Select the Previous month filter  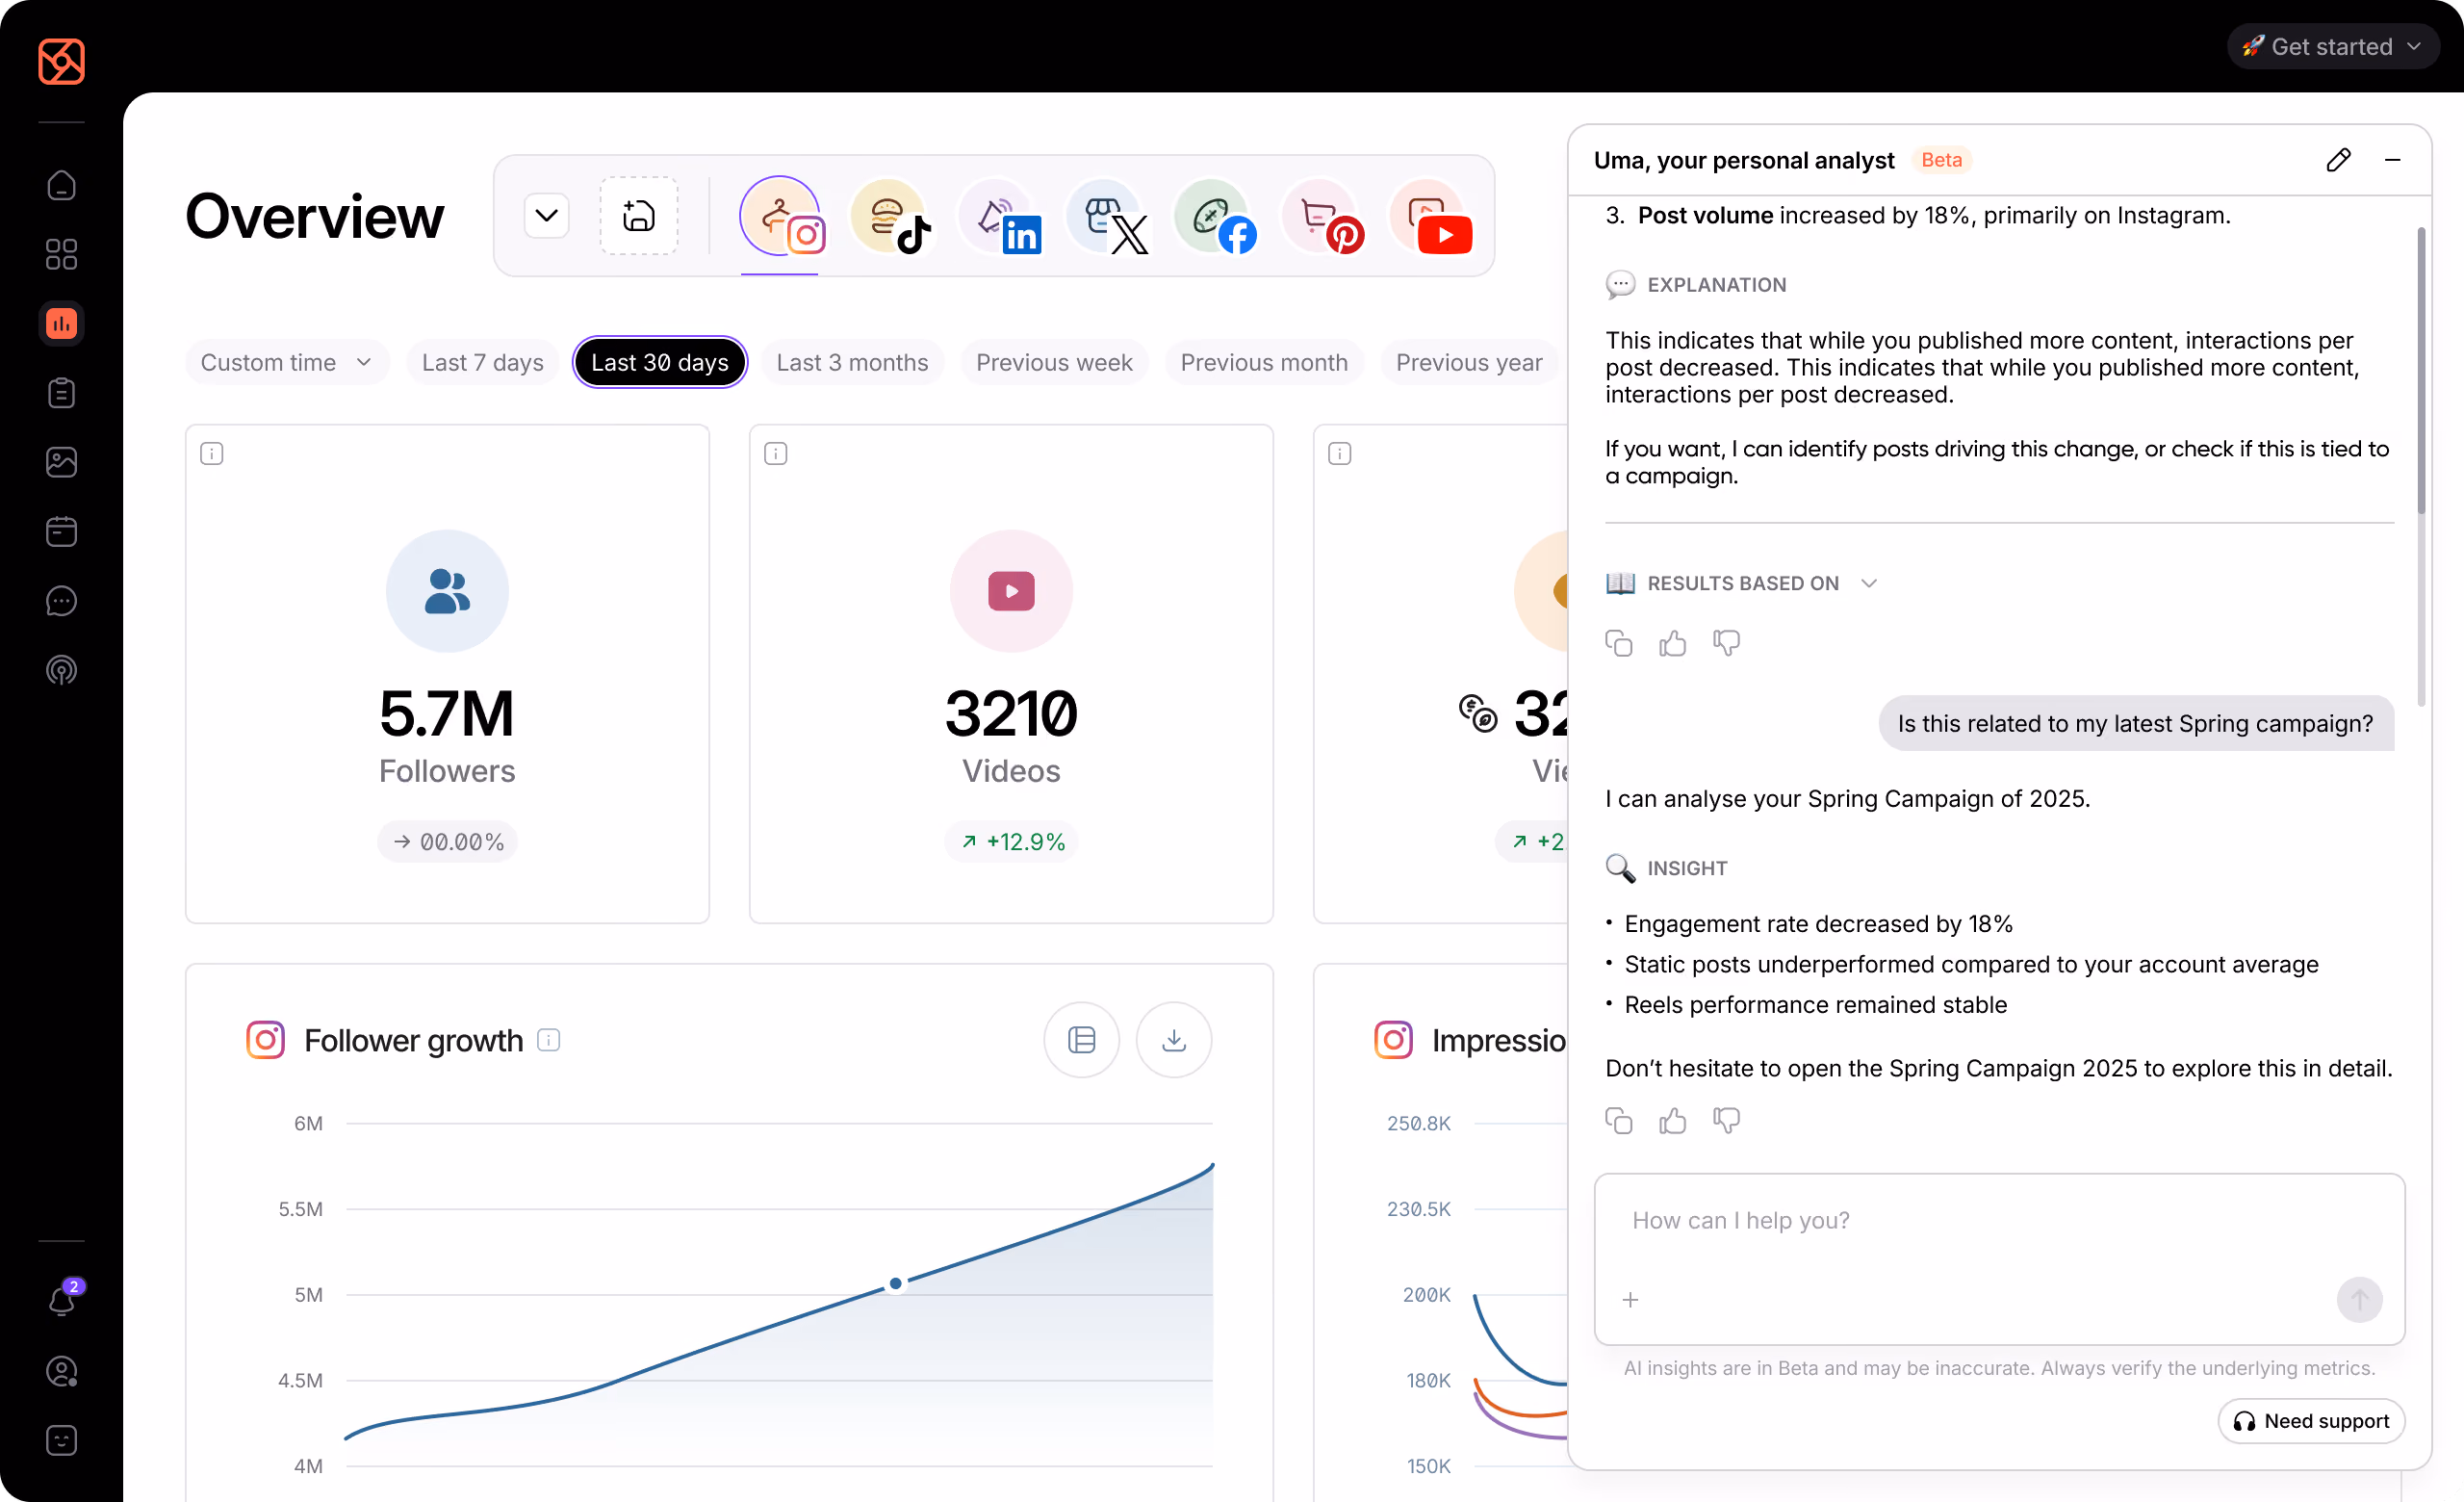tap(1264, 363)
